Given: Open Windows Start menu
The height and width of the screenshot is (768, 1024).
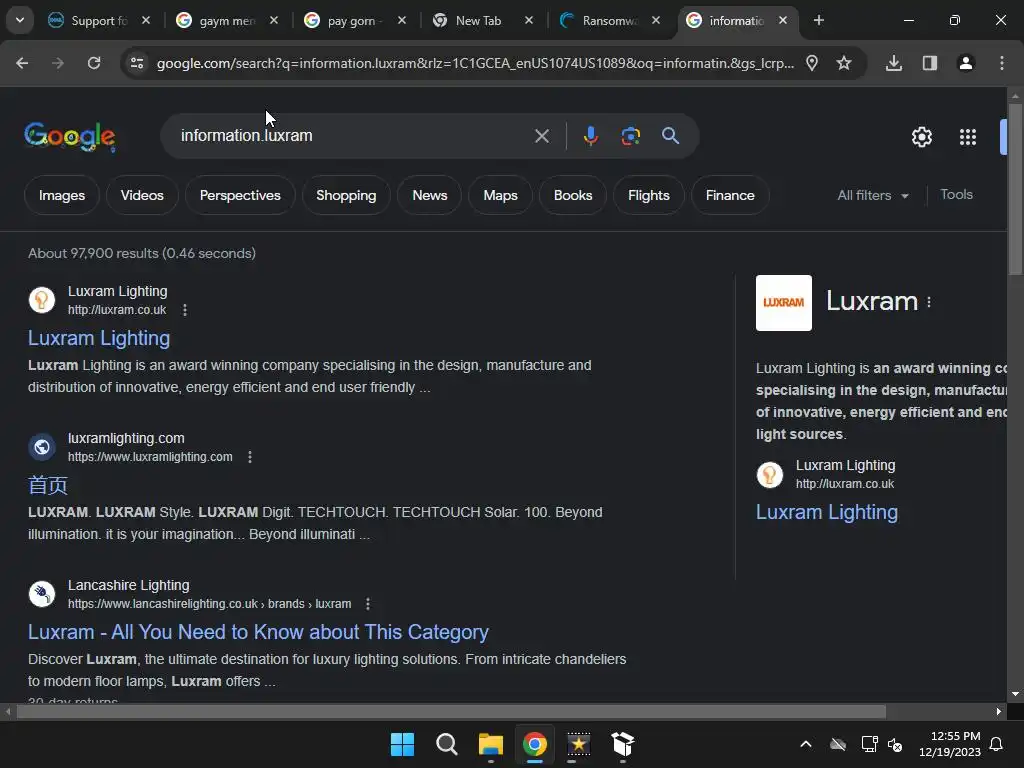Looking at the screenshot, I should (x=402, y=744).
